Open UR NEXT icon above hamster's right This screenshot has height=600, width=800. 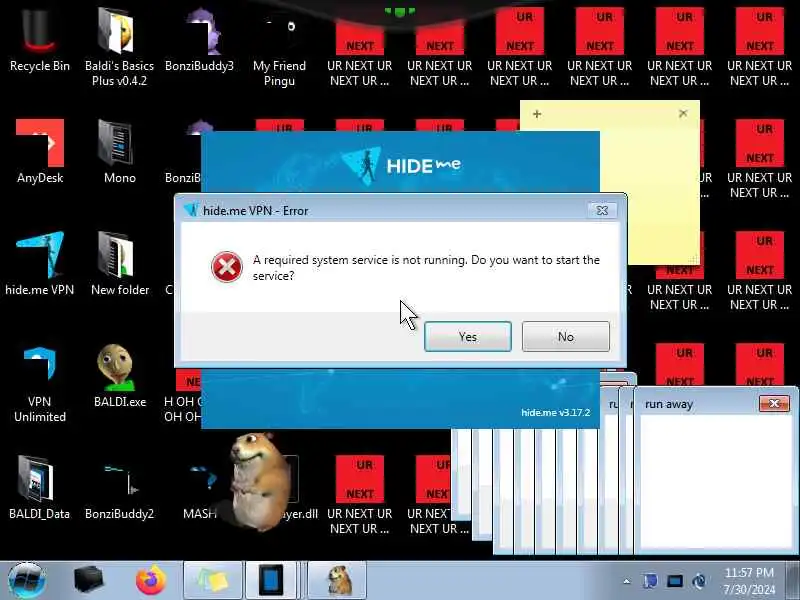[x=360, y=494]
